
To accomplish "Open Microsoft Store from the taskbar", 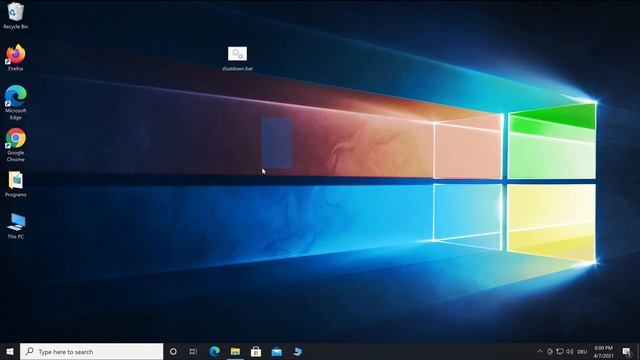I will pos(256,351).
